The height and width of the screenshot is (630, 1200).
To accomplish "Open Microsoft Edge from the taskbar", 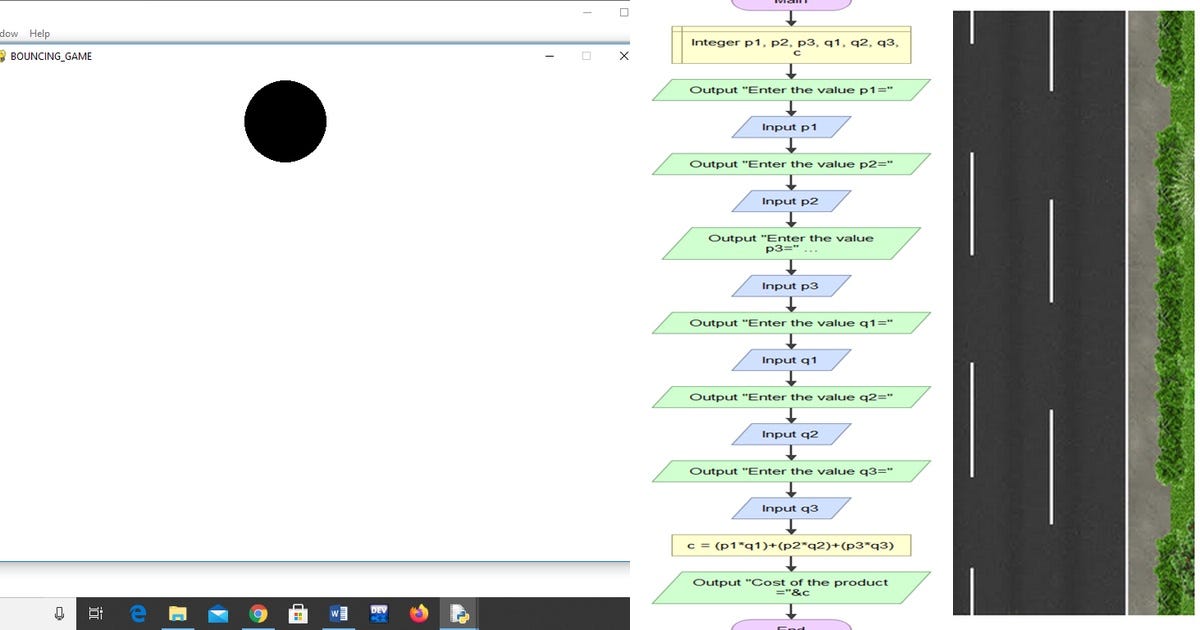I will pyautogui.click(x=138, y=613).
